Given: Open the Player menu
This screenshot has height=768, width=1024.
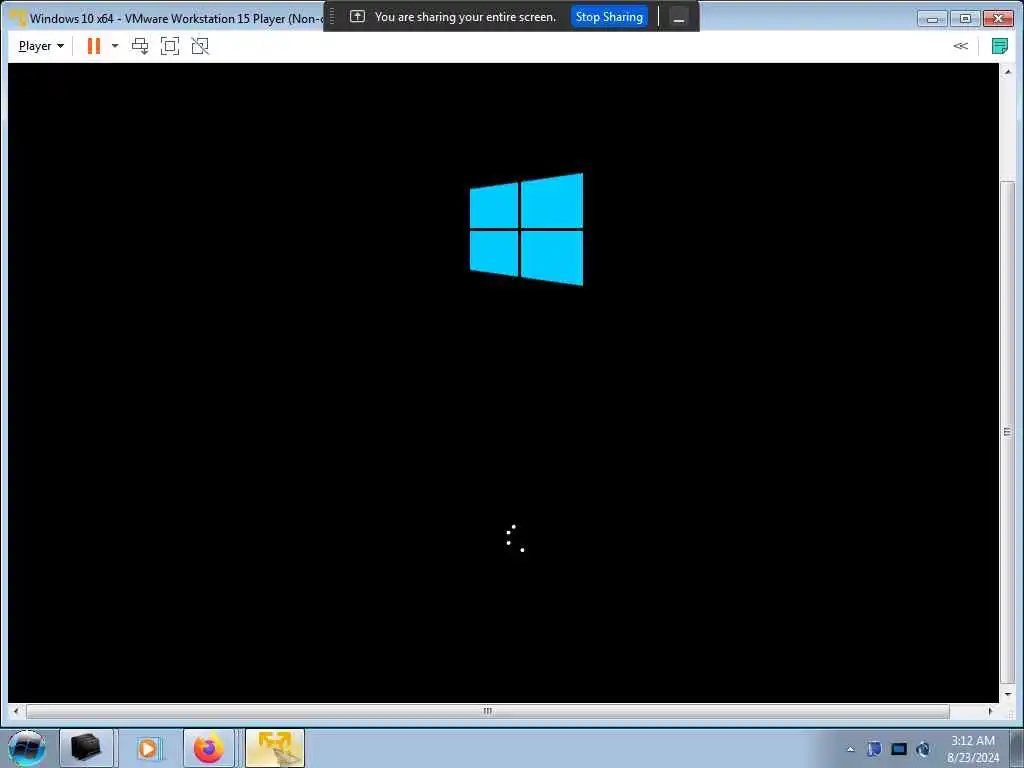Looking at the screenshot, I should point(41,46).
